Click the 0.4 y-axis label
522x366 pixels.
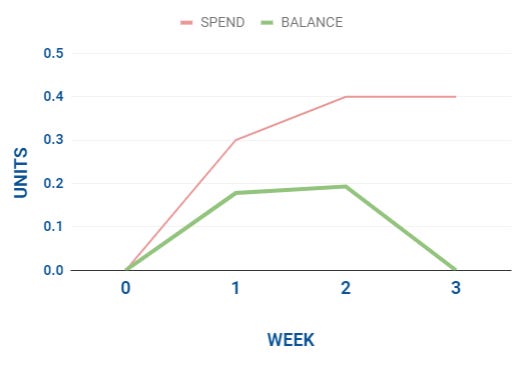pyautogui.click(x=53, y=97)
